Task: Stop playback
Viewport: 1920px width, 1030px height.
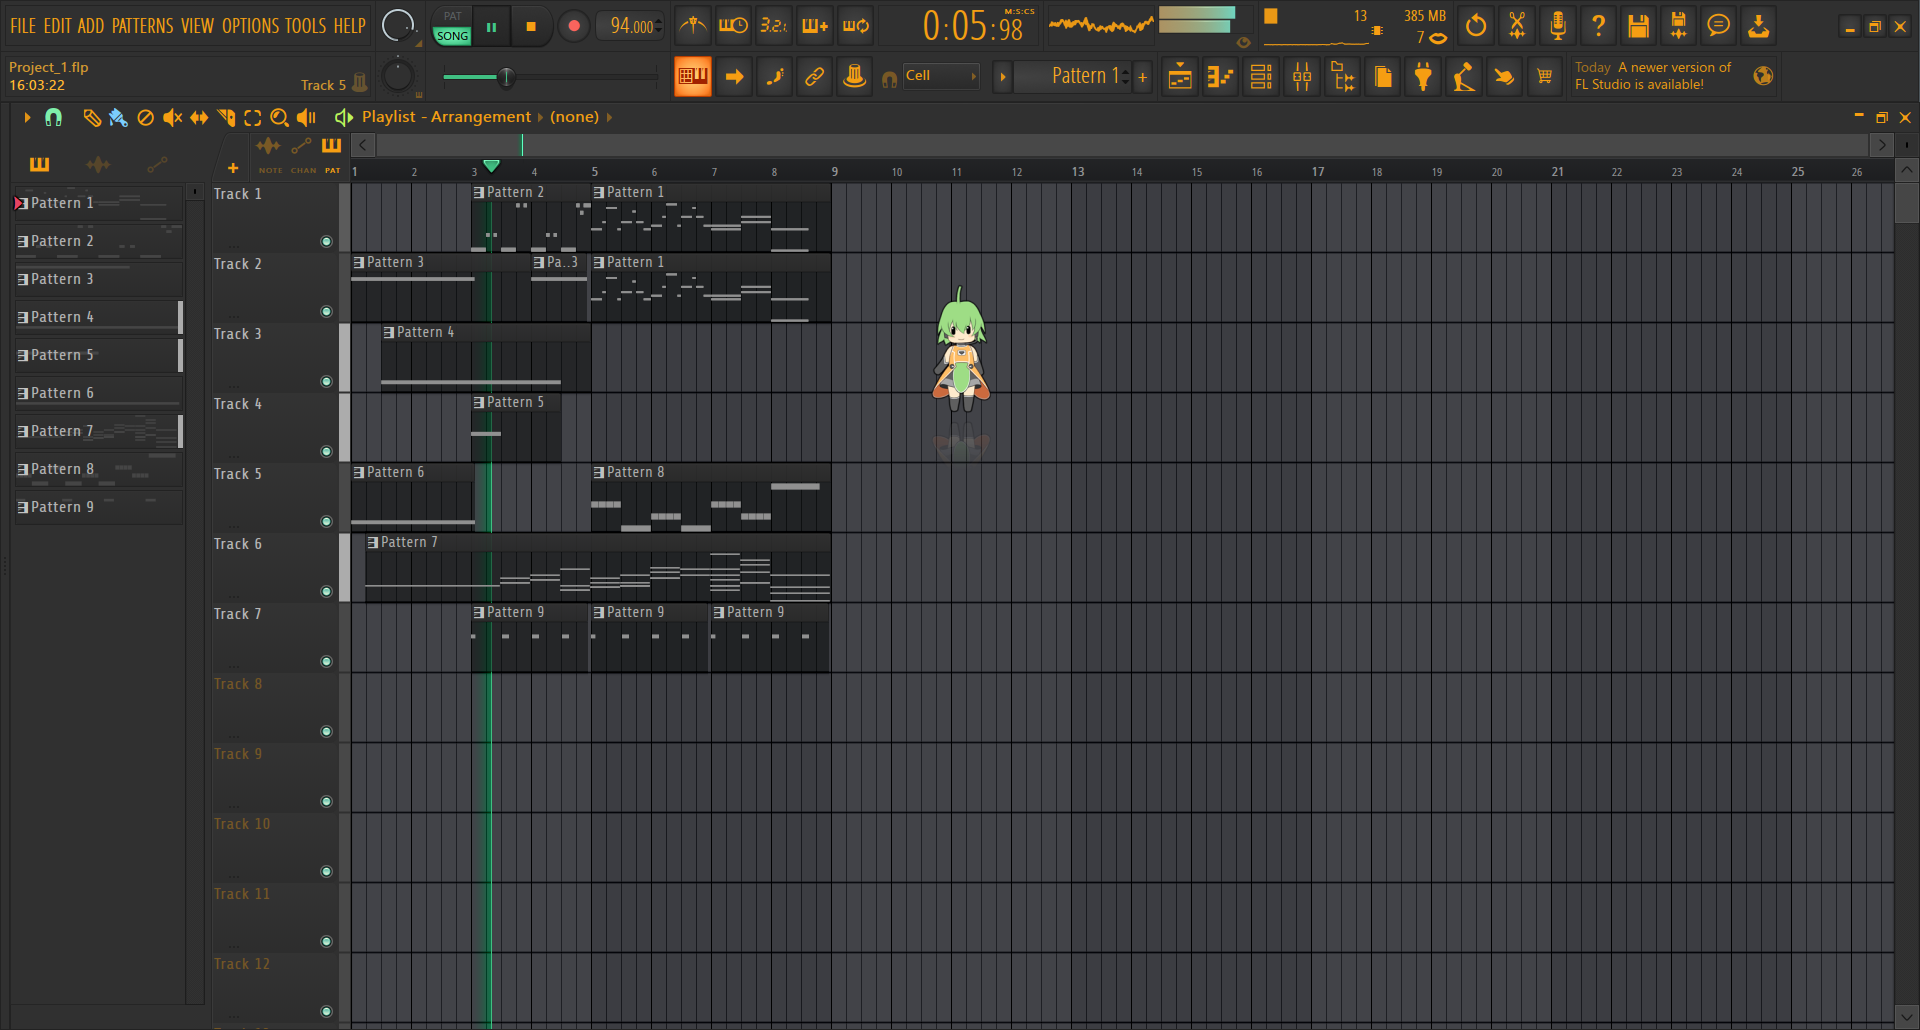Action: coord(531,27)
